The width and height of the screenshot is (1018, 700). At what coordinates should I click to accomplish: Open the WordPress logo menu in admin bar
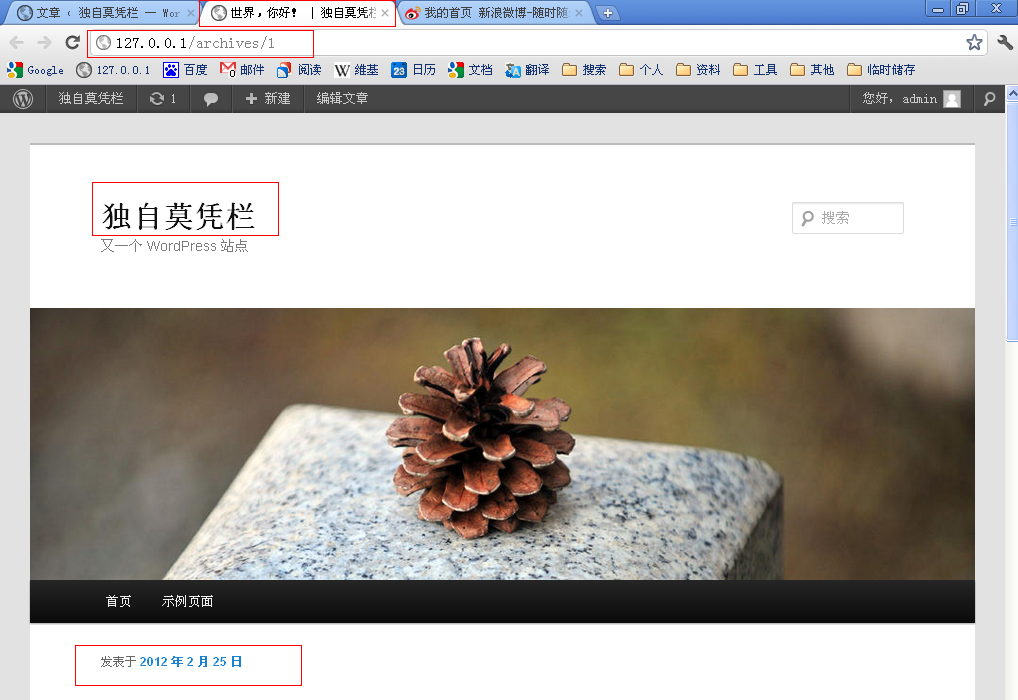click(x=23, y=99)
